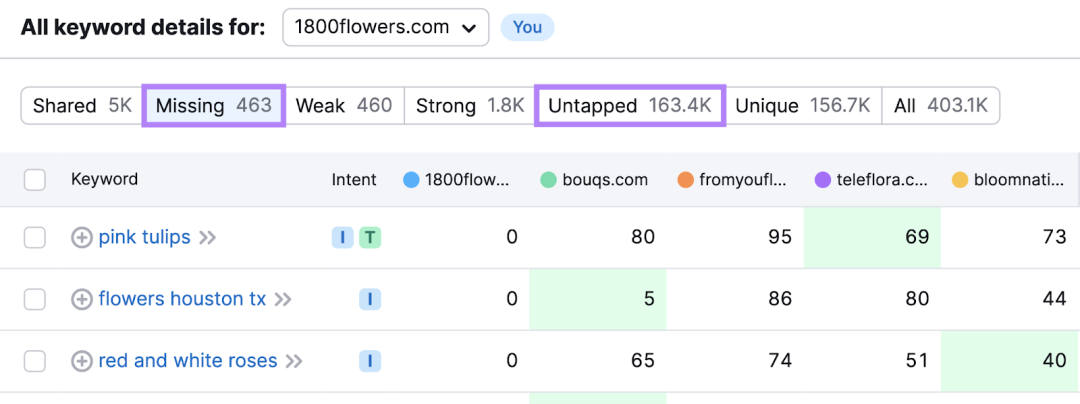The height and width of the screenshot is (404, 1080).
Task: Check the pink tulips row checkbox
Action: point(34,238)
